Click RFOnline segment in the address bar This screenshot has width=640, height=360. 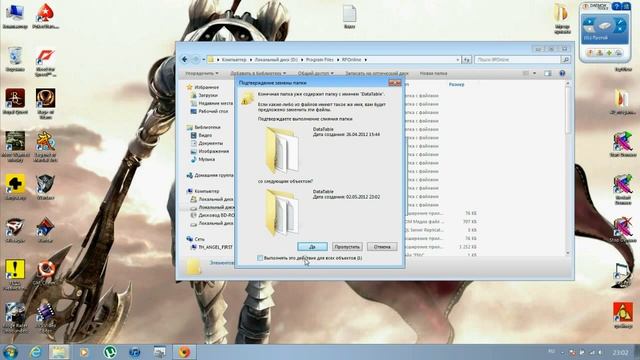tap(351, 60)
